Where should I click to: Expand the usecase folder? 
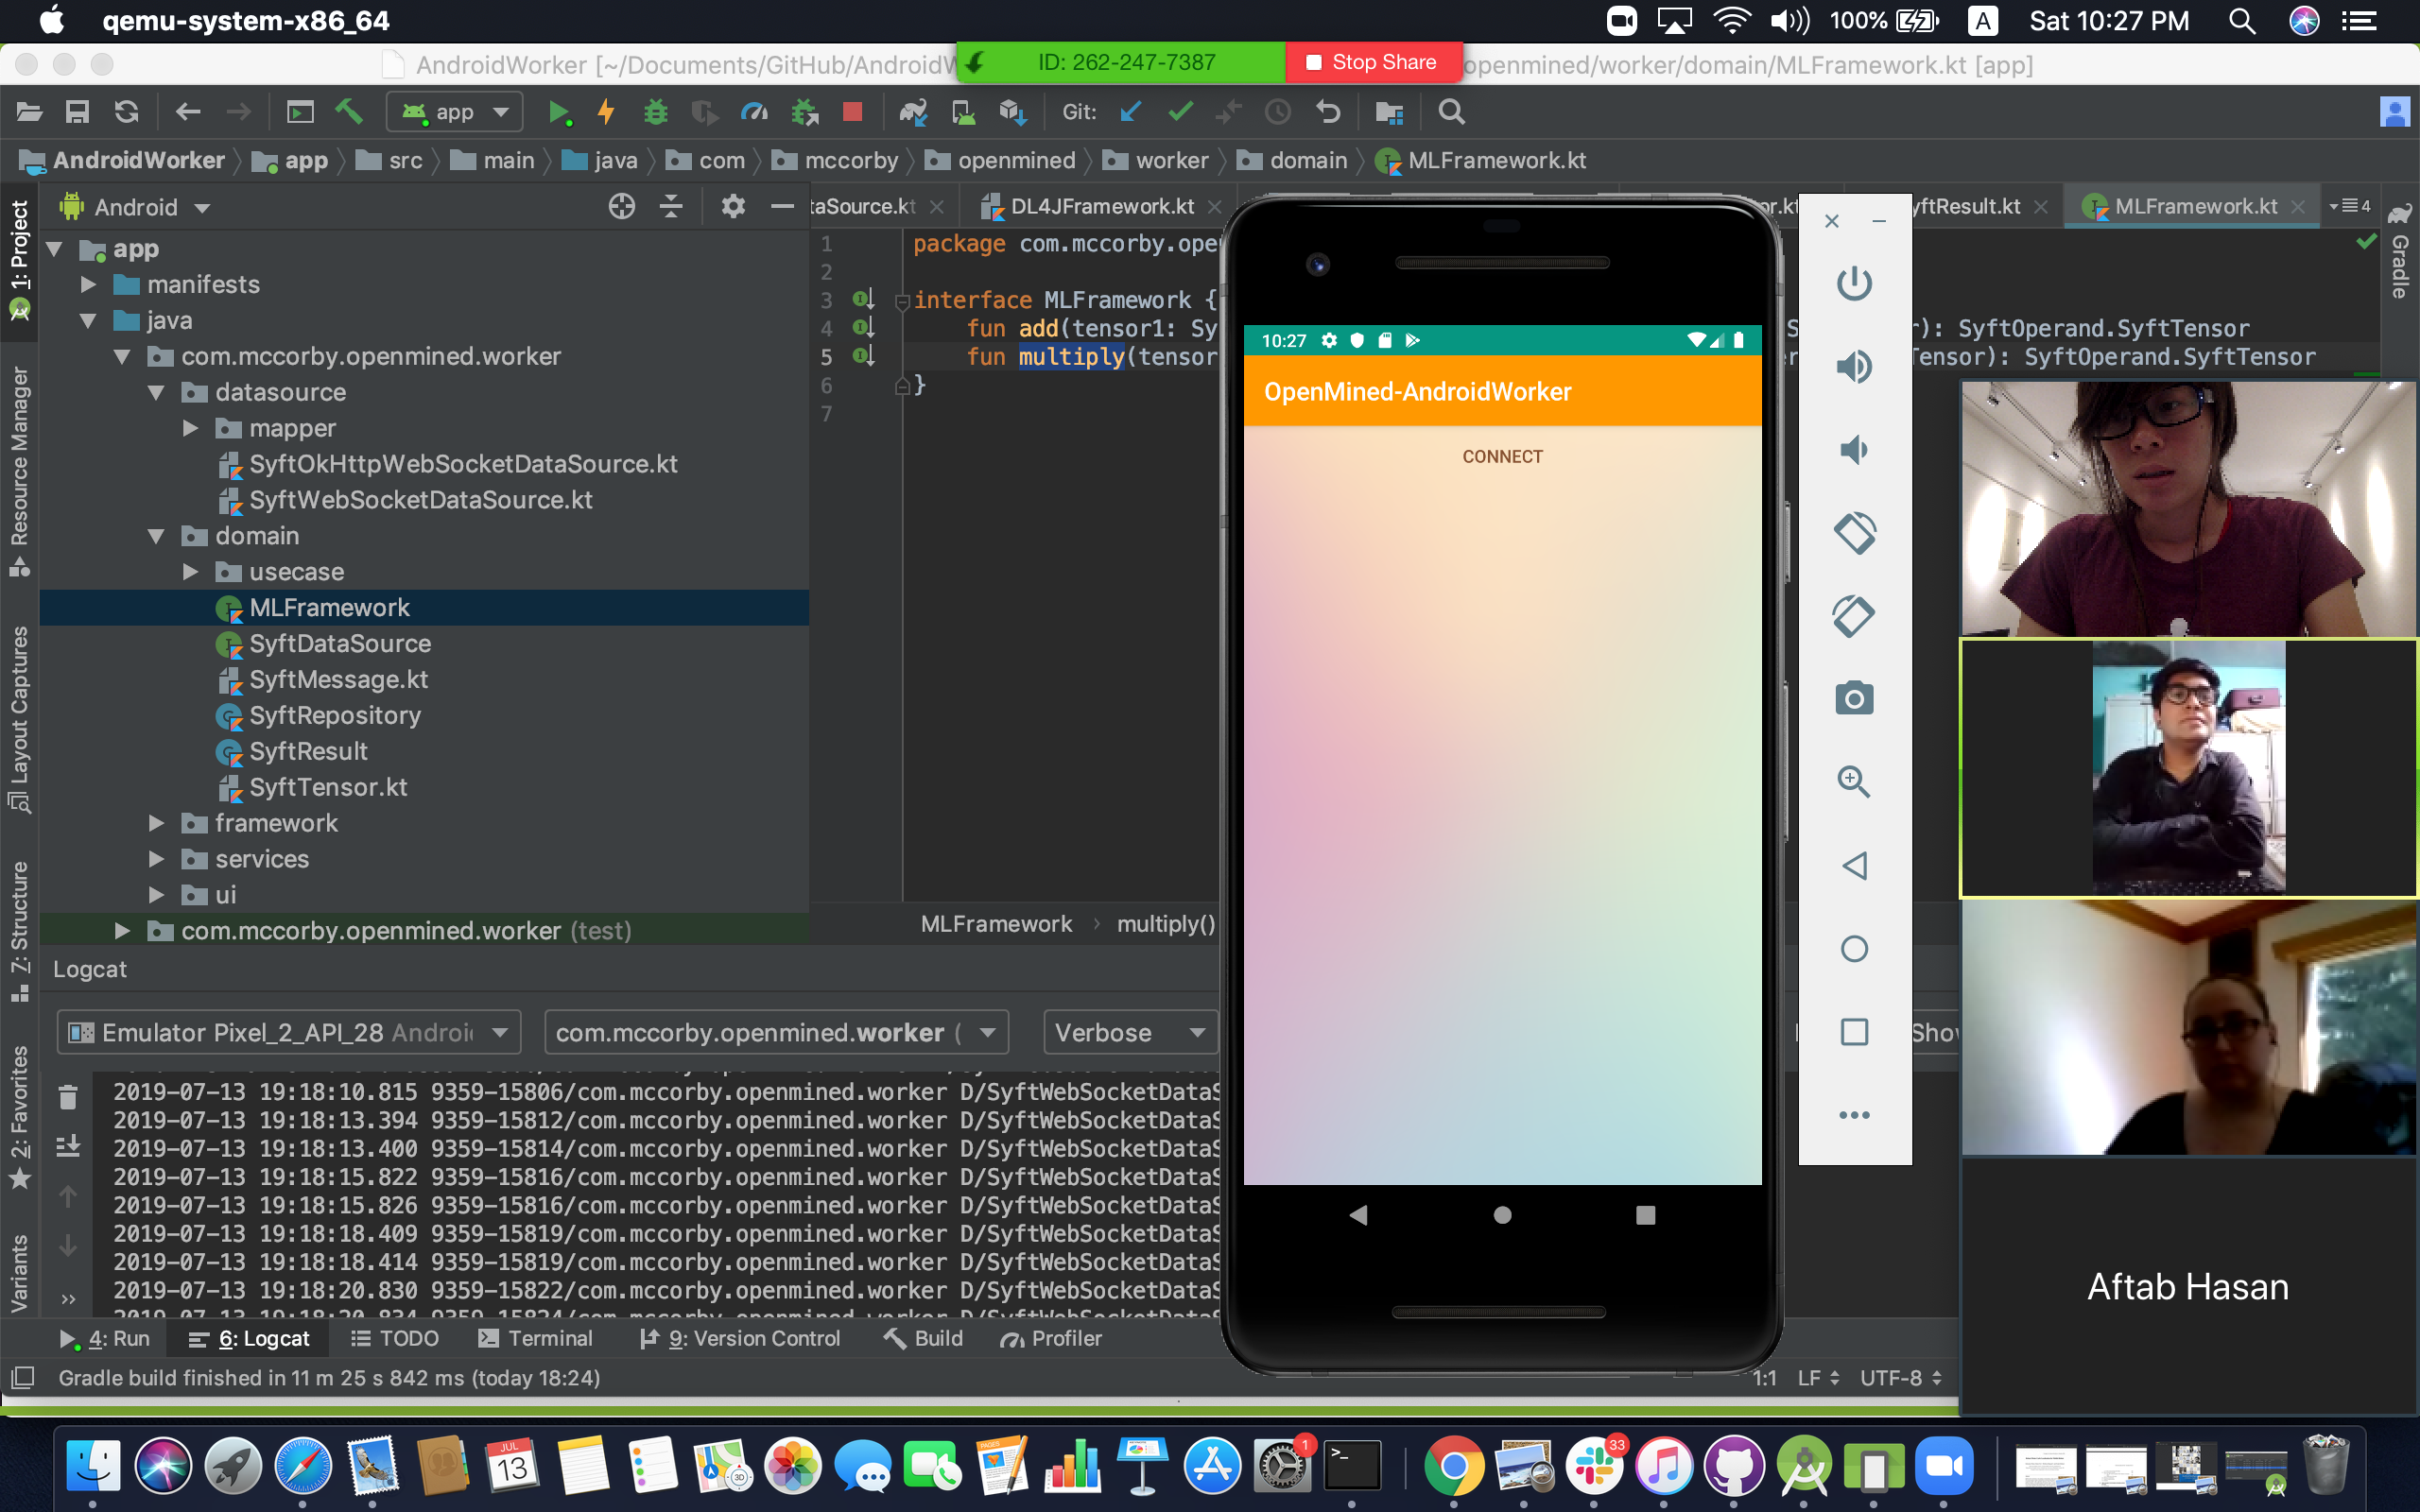pyautogui.click(x=190, y=572)
